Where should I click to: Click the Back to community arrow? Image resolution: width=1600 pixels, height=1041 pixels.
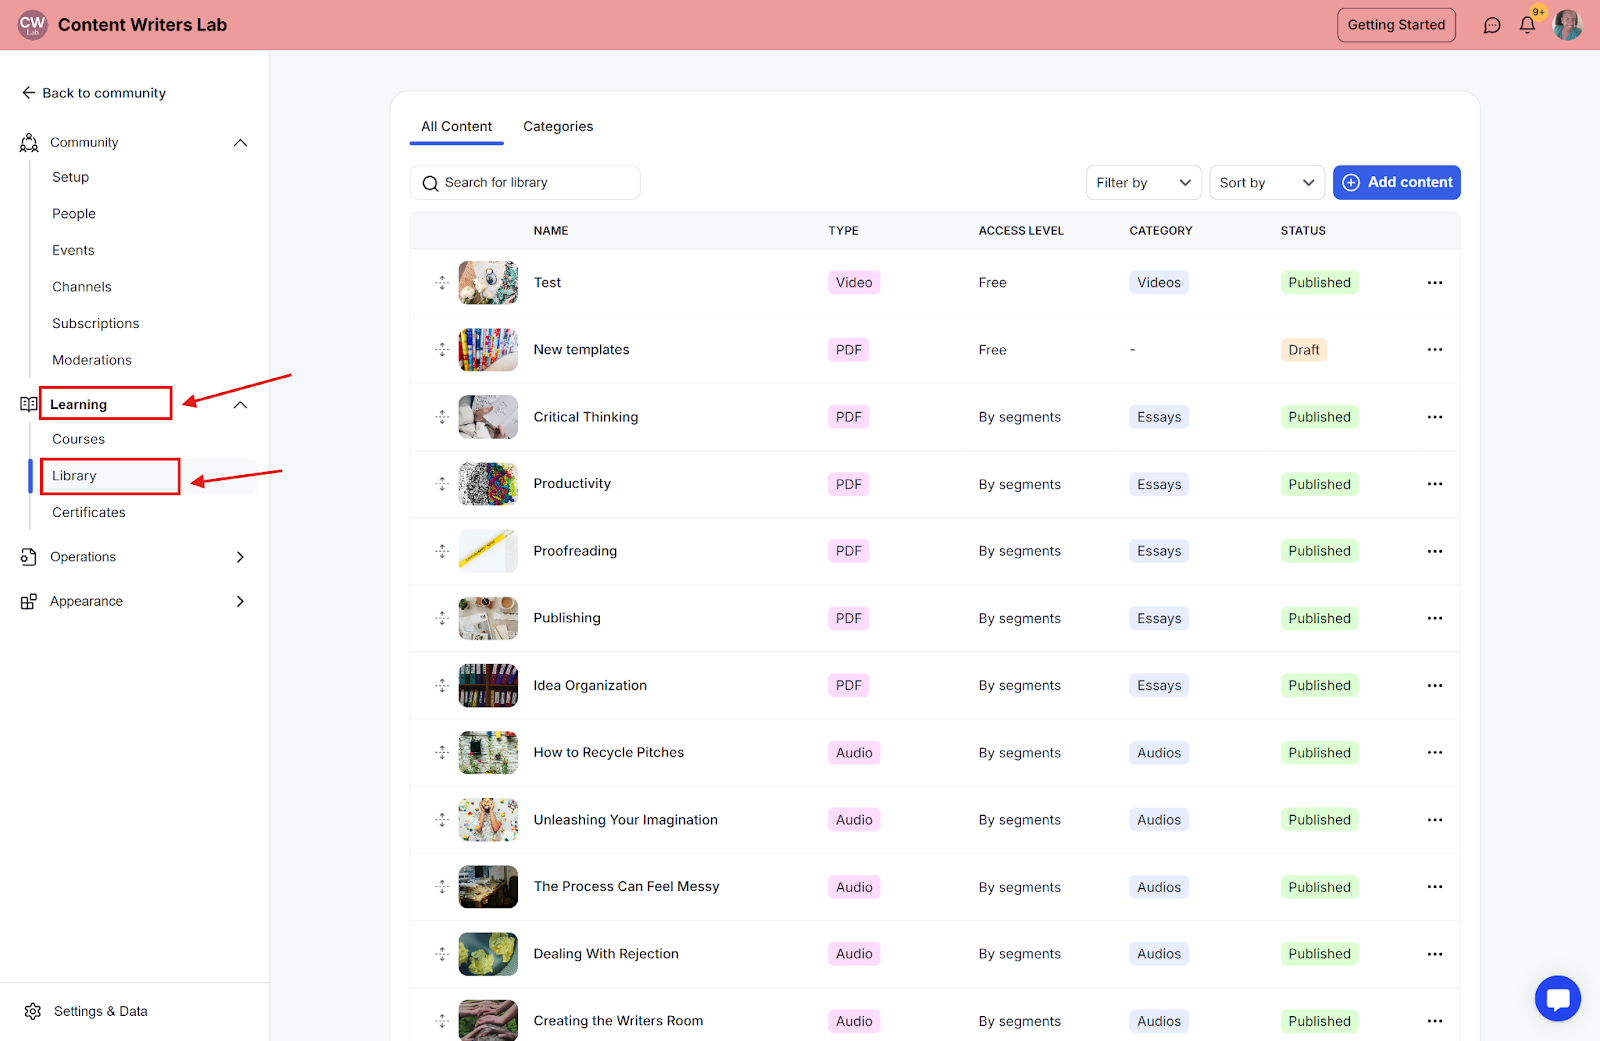point(28,93)
